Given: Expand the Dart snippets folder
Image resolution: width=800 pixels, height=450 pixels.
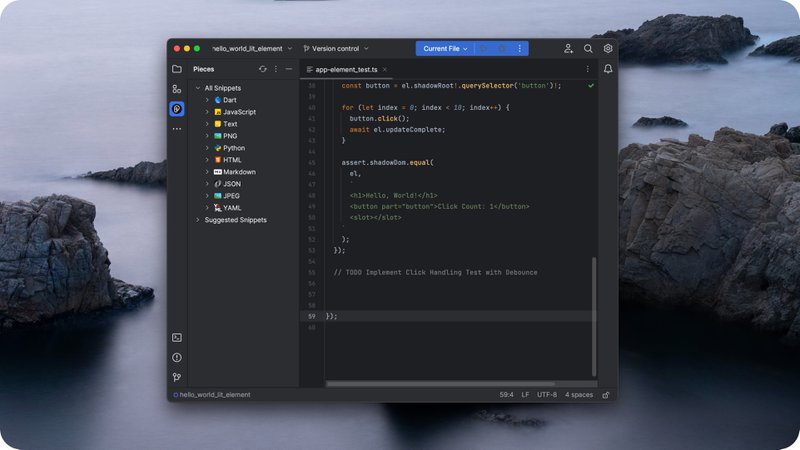Looking at the screenshot, I should pos(207,100).
